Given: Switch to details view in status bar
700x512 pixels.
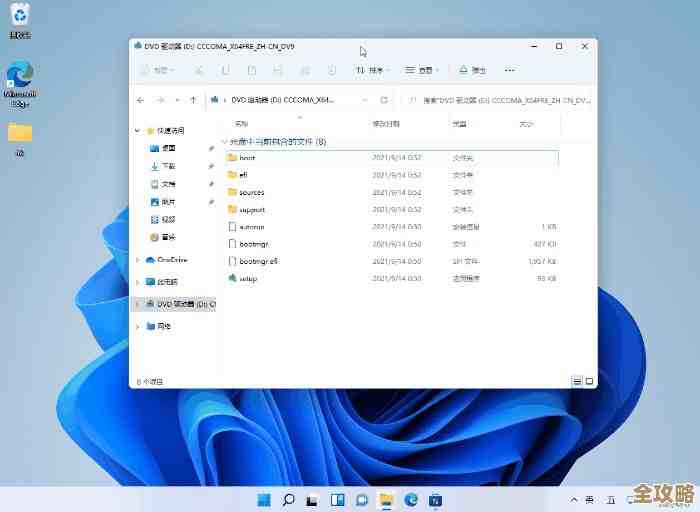Looking at the screenshot, I should [577, 381].
